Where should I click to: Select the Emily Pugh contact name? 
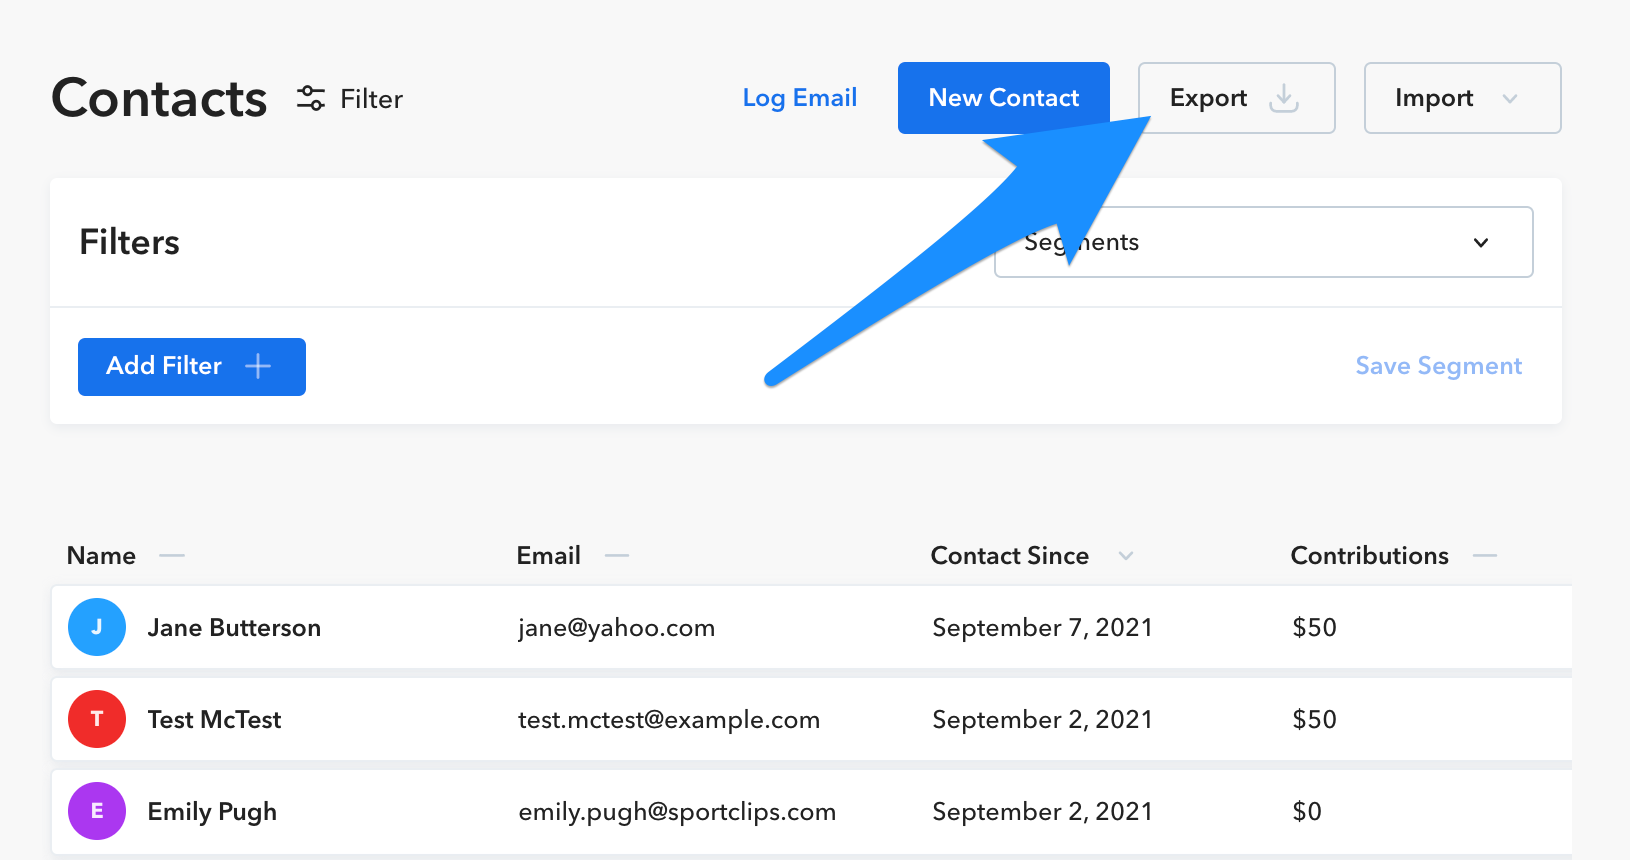[212, 811]
